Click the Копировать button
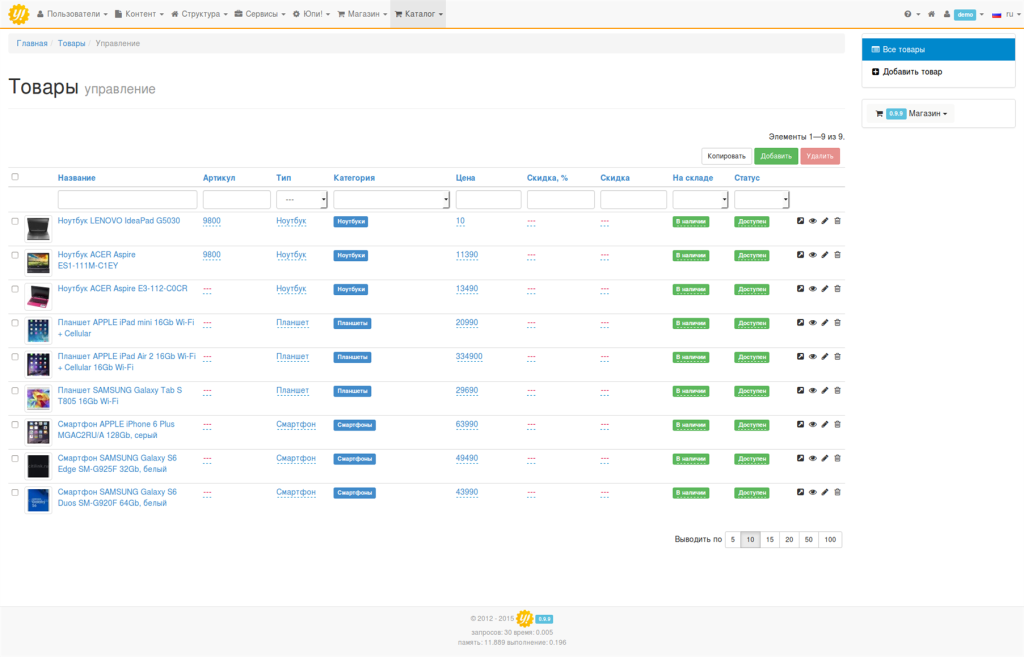This screenshot has width=1024, height=657. [x=726, y=156]
